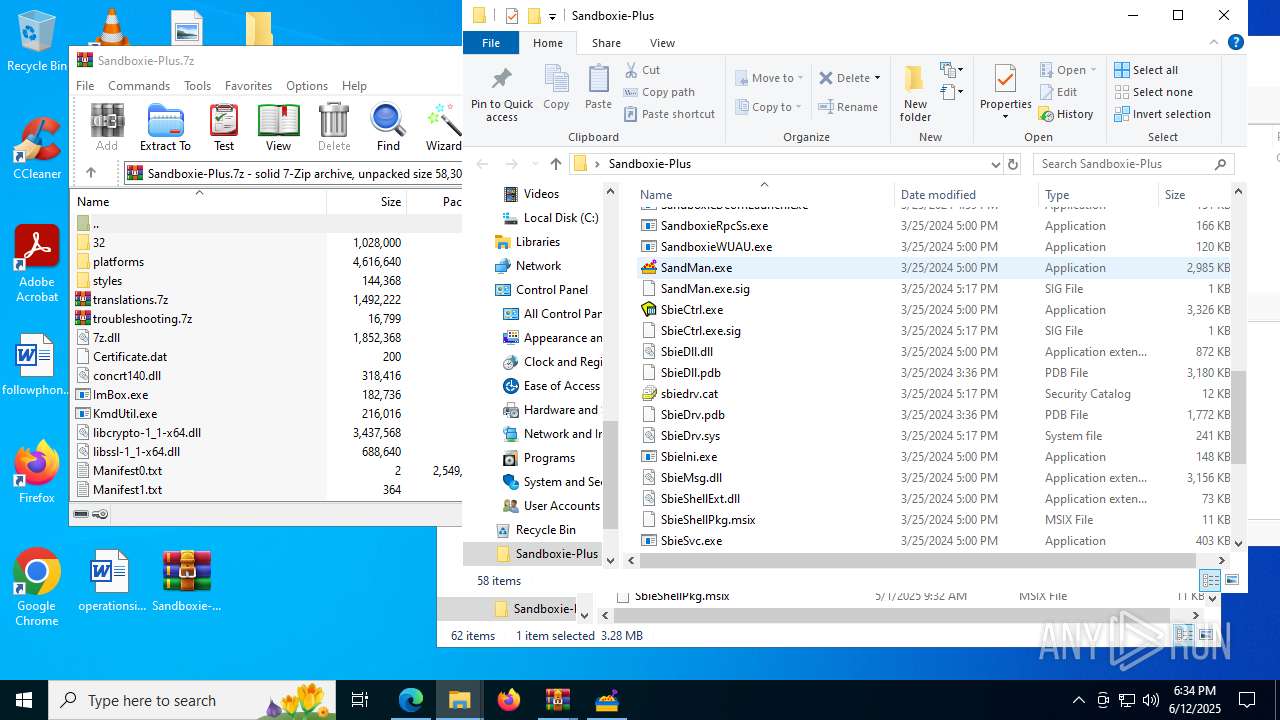Click Select all in ribbon

pos(1146,70)
